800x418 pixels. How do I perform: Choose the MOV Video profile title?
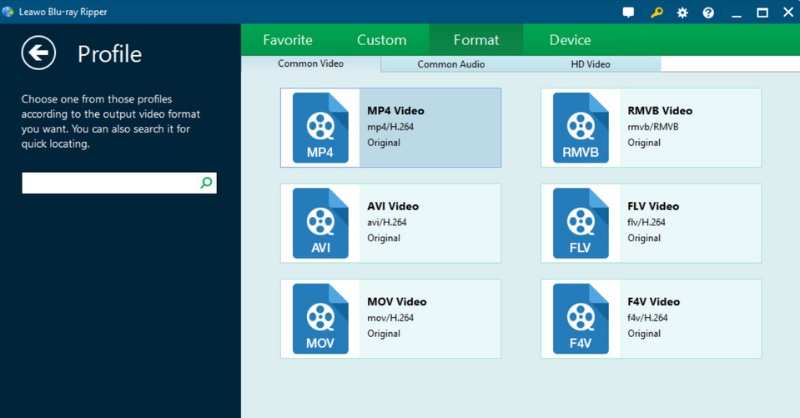397,302
